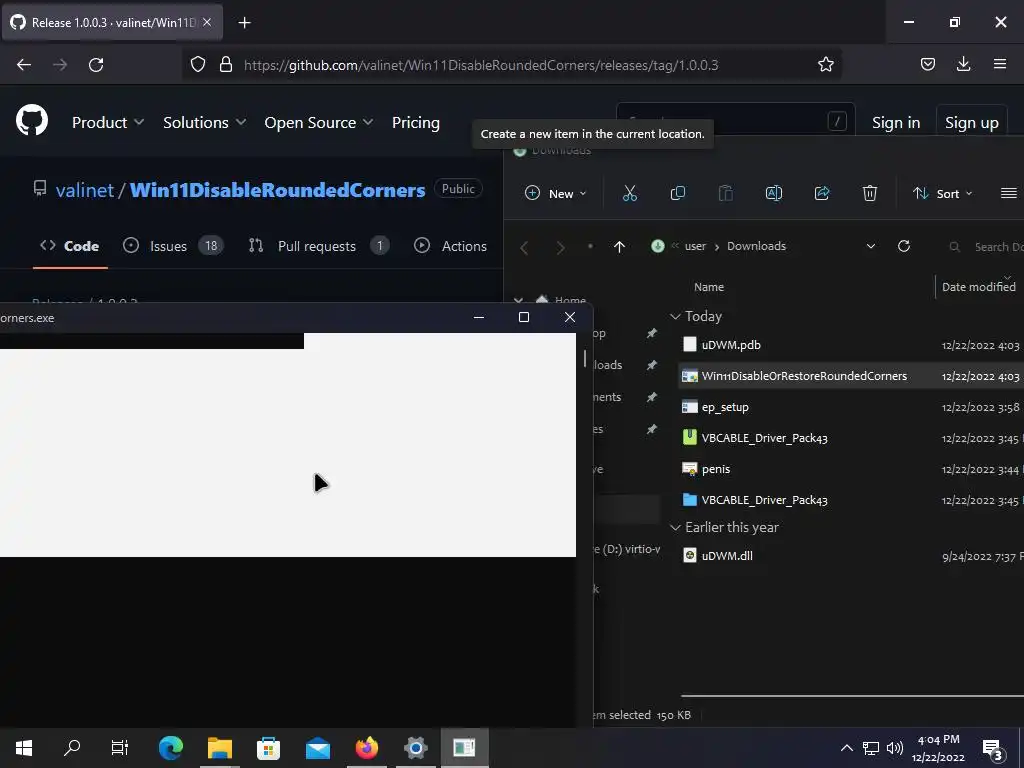Open Mail app from taskbar
The height and width of the screenshot is (768, 1024).
318,748
